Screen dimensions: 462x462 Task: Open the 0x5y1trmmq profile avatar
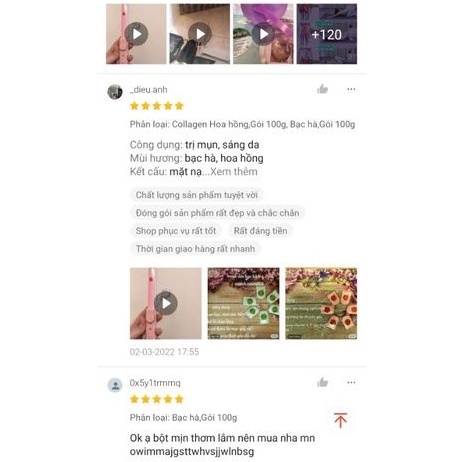[115, 385]
